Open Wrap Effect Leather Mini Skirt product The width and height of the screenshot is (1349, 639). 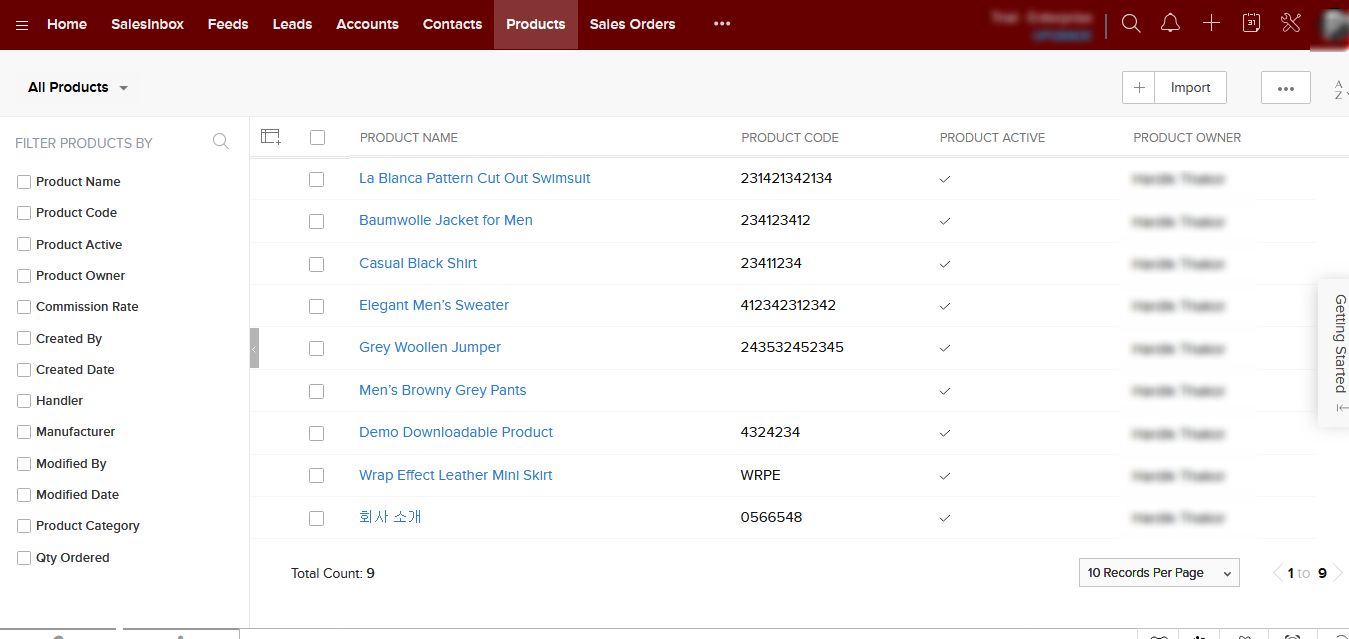click(x=455, y=475)
